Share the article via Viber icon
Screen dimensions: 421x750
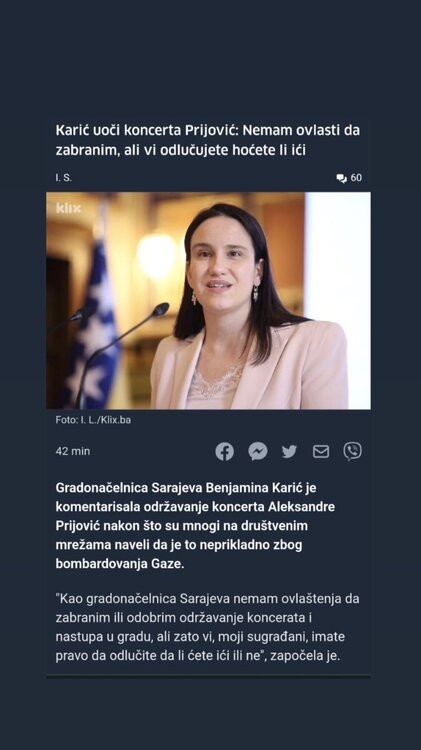coord(353,451)
